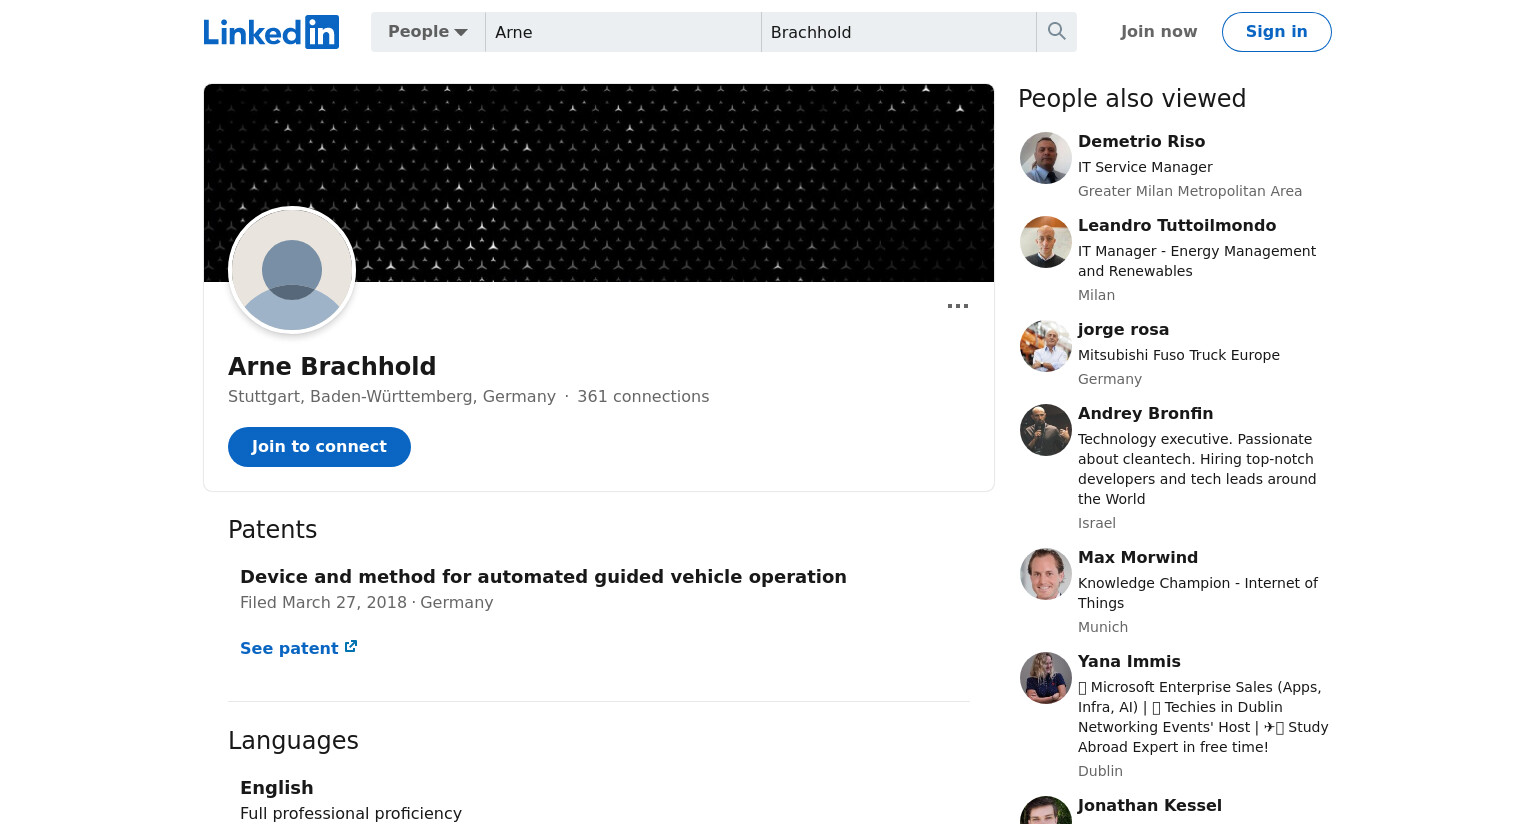Open Leandro Tuttoilmondo's name link

pyautogui.click(x=1177, y=225)
